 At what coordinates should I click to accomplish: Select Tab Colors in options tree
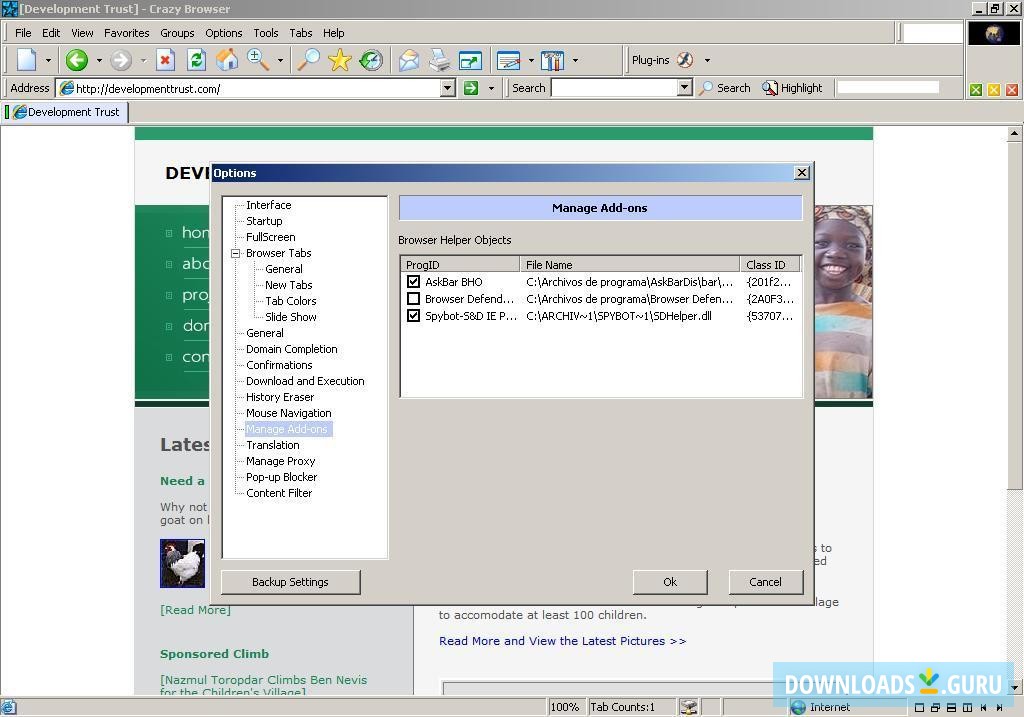tap(291, 301)
